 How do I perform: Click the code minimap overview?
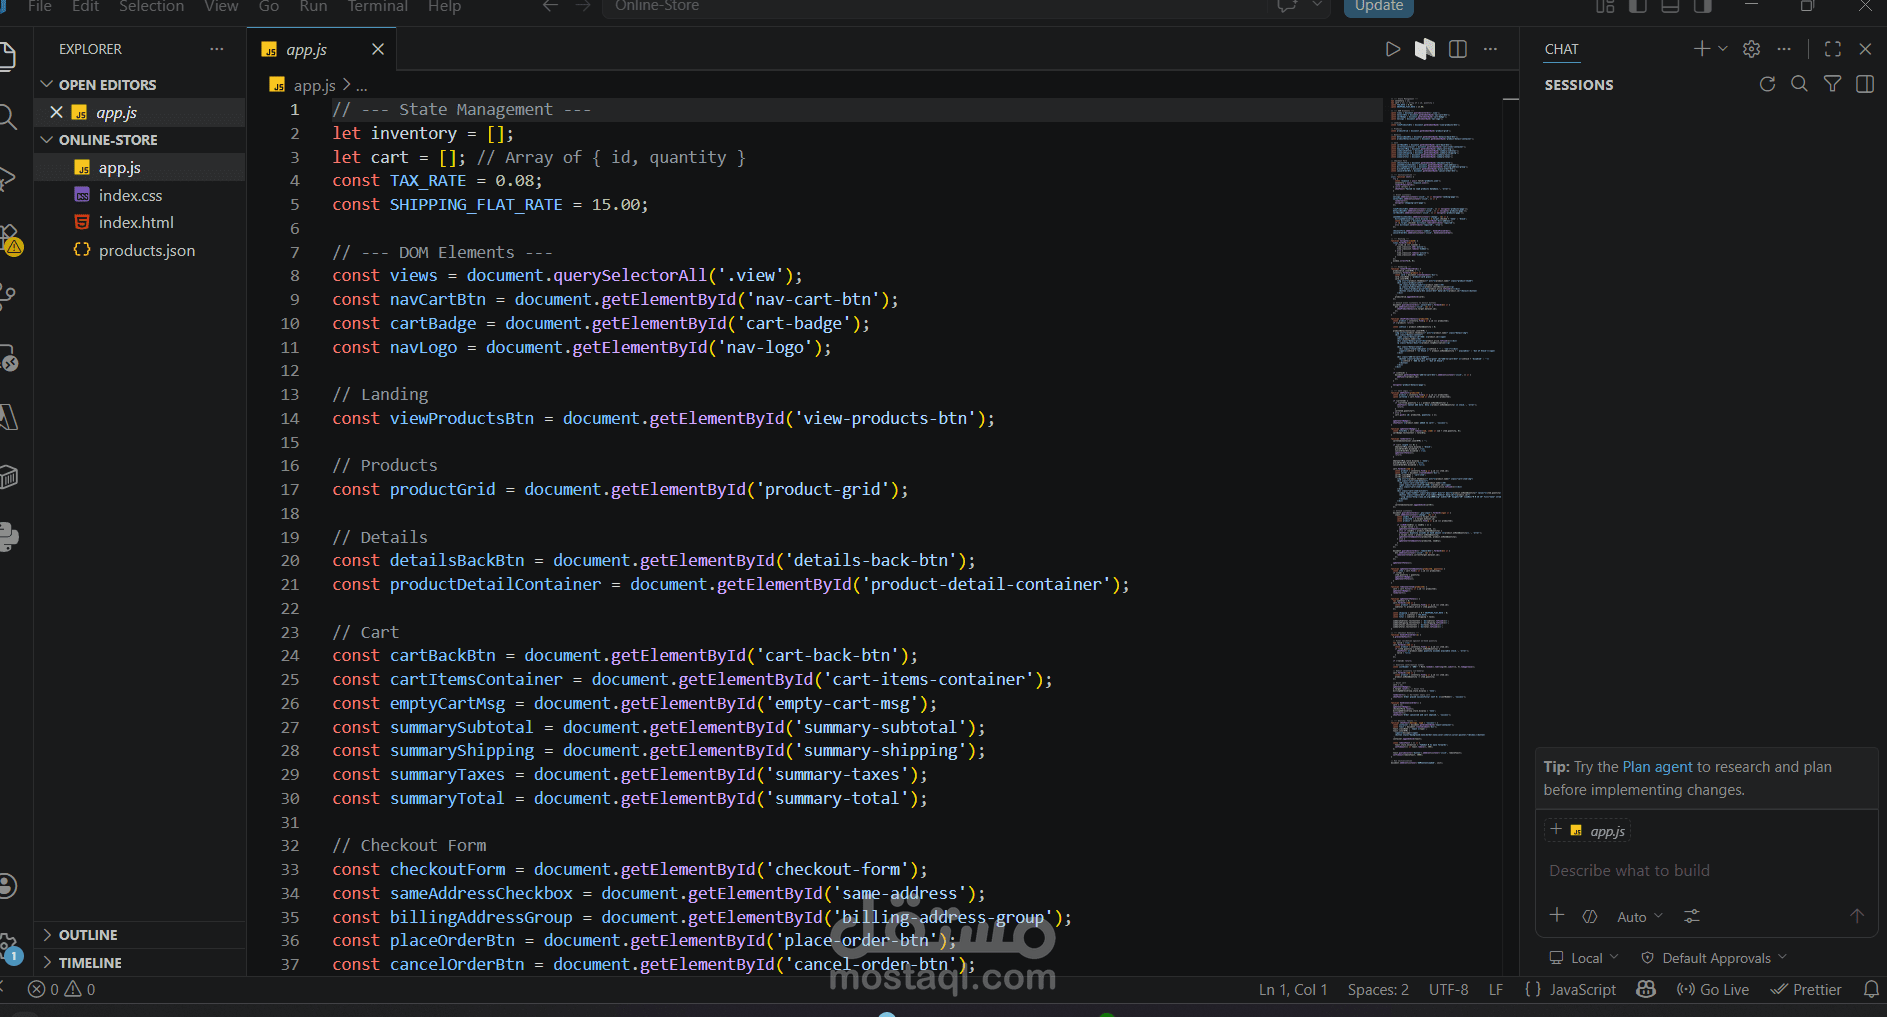pyautogui.click(x=1445, y=430)
